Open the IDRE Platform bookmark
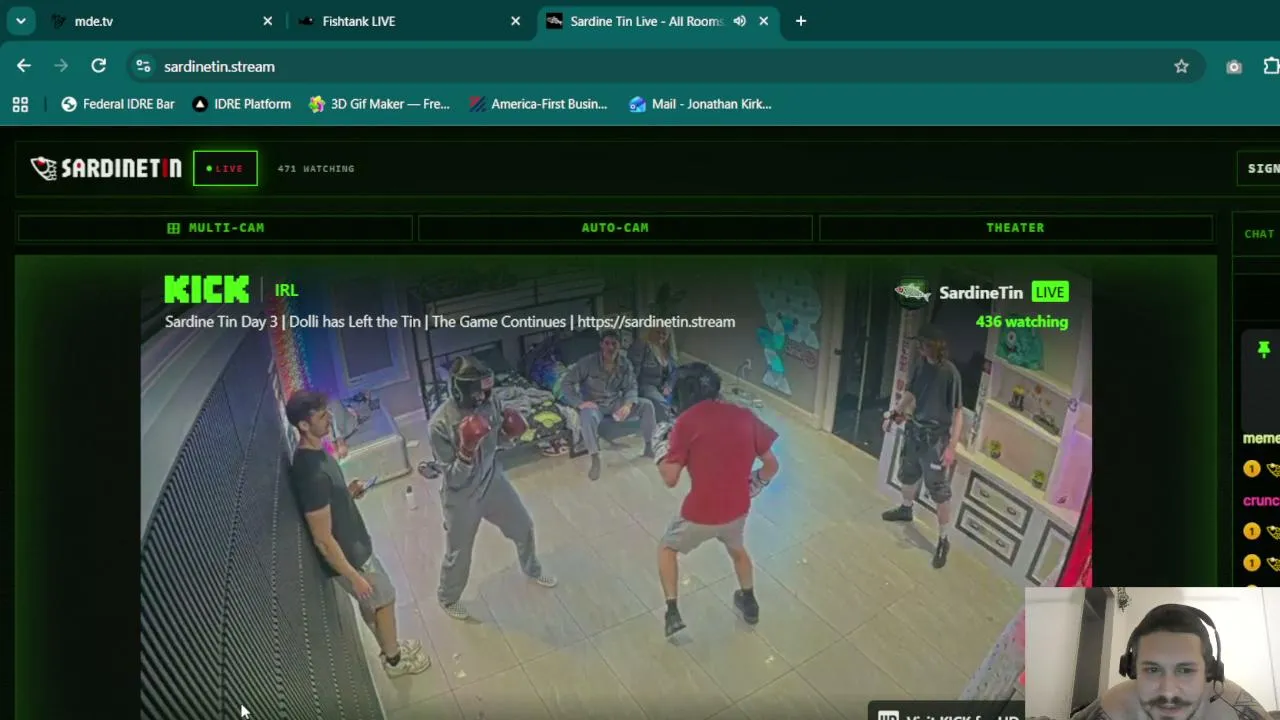This screenshot has height=720, width=1280. (242, 104)
